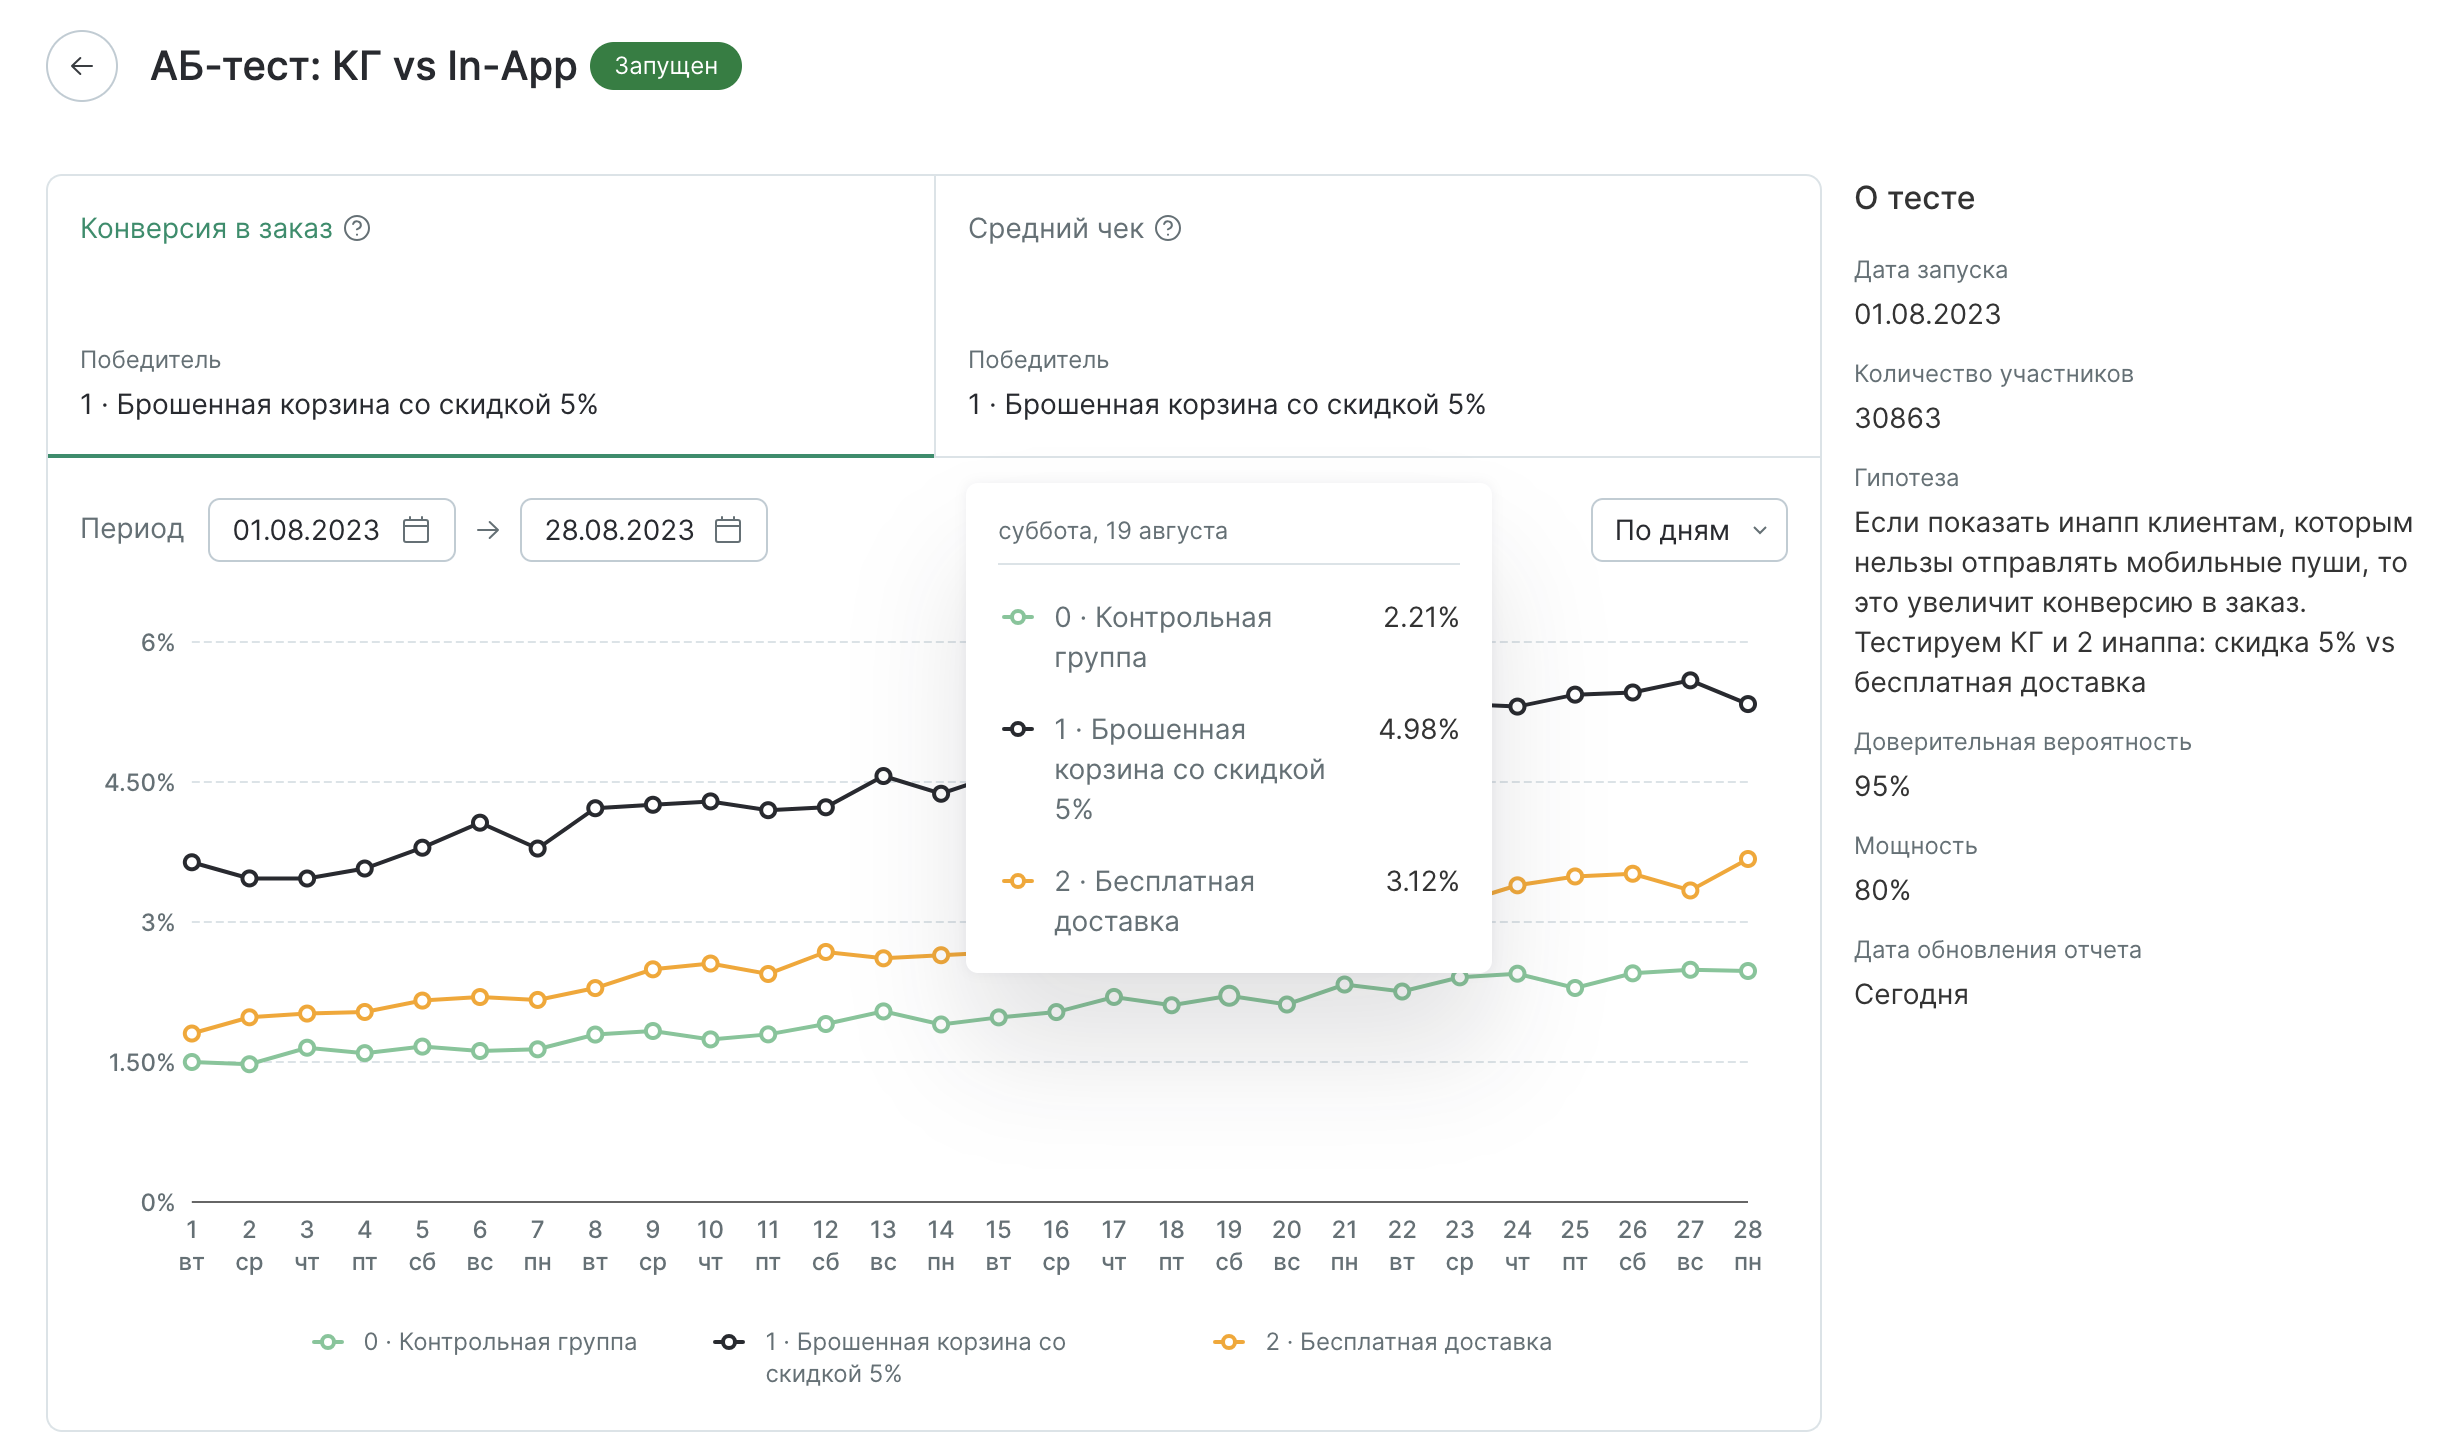Click the winner text under Средний чек
The image size is (2454, 1452).
click(x=1227, y=404)
